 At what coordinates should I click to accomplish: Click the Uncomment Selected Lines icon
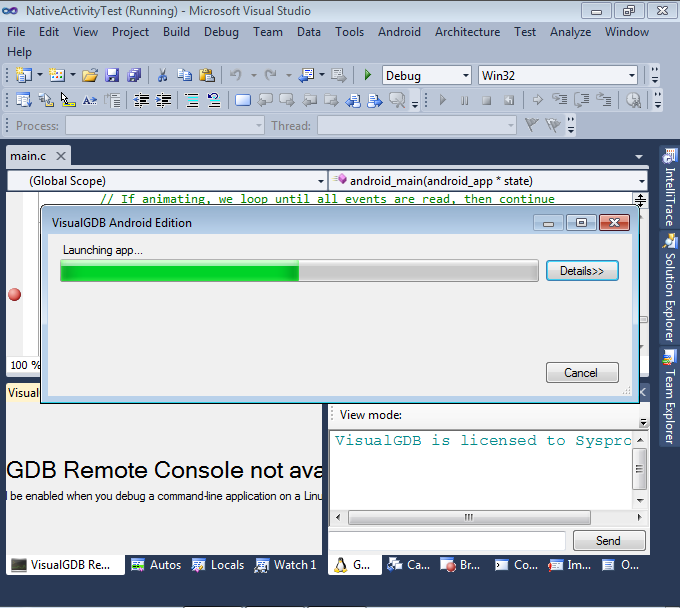point(214,100)
